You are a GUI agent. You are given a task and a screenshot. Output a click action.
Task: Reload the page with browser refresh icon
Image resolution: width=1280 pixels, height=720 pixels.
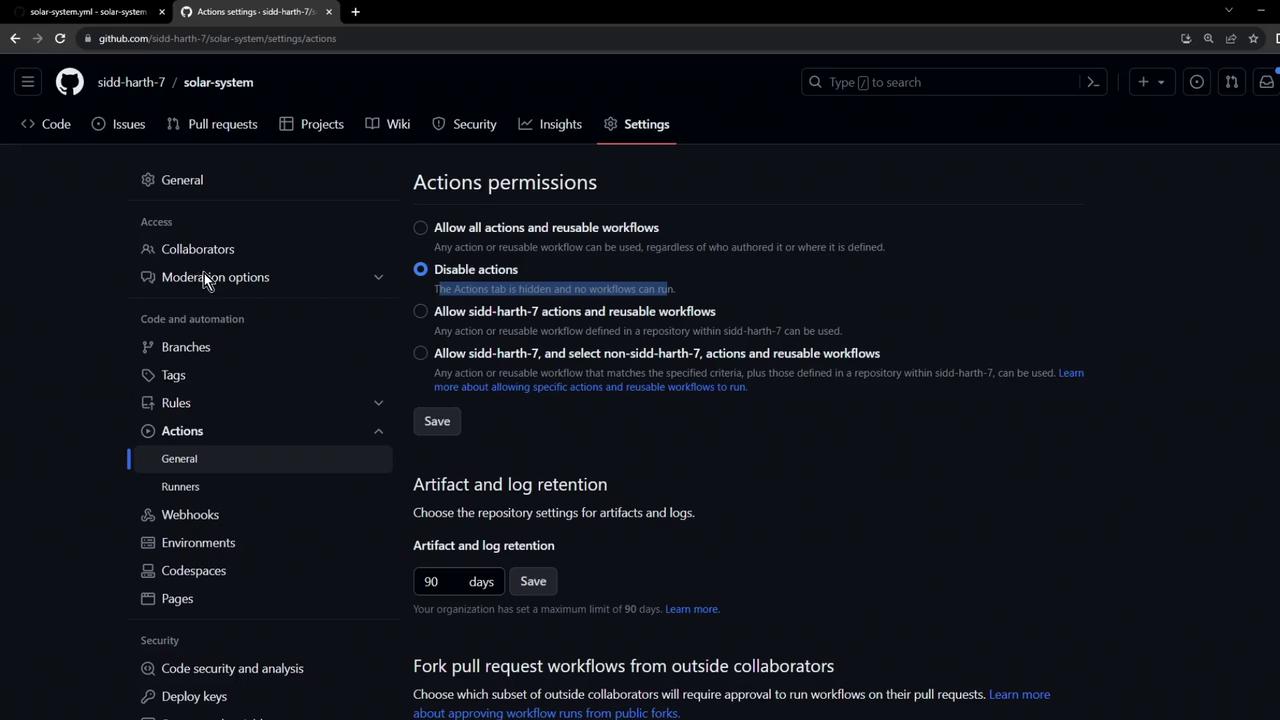point(60,38)
